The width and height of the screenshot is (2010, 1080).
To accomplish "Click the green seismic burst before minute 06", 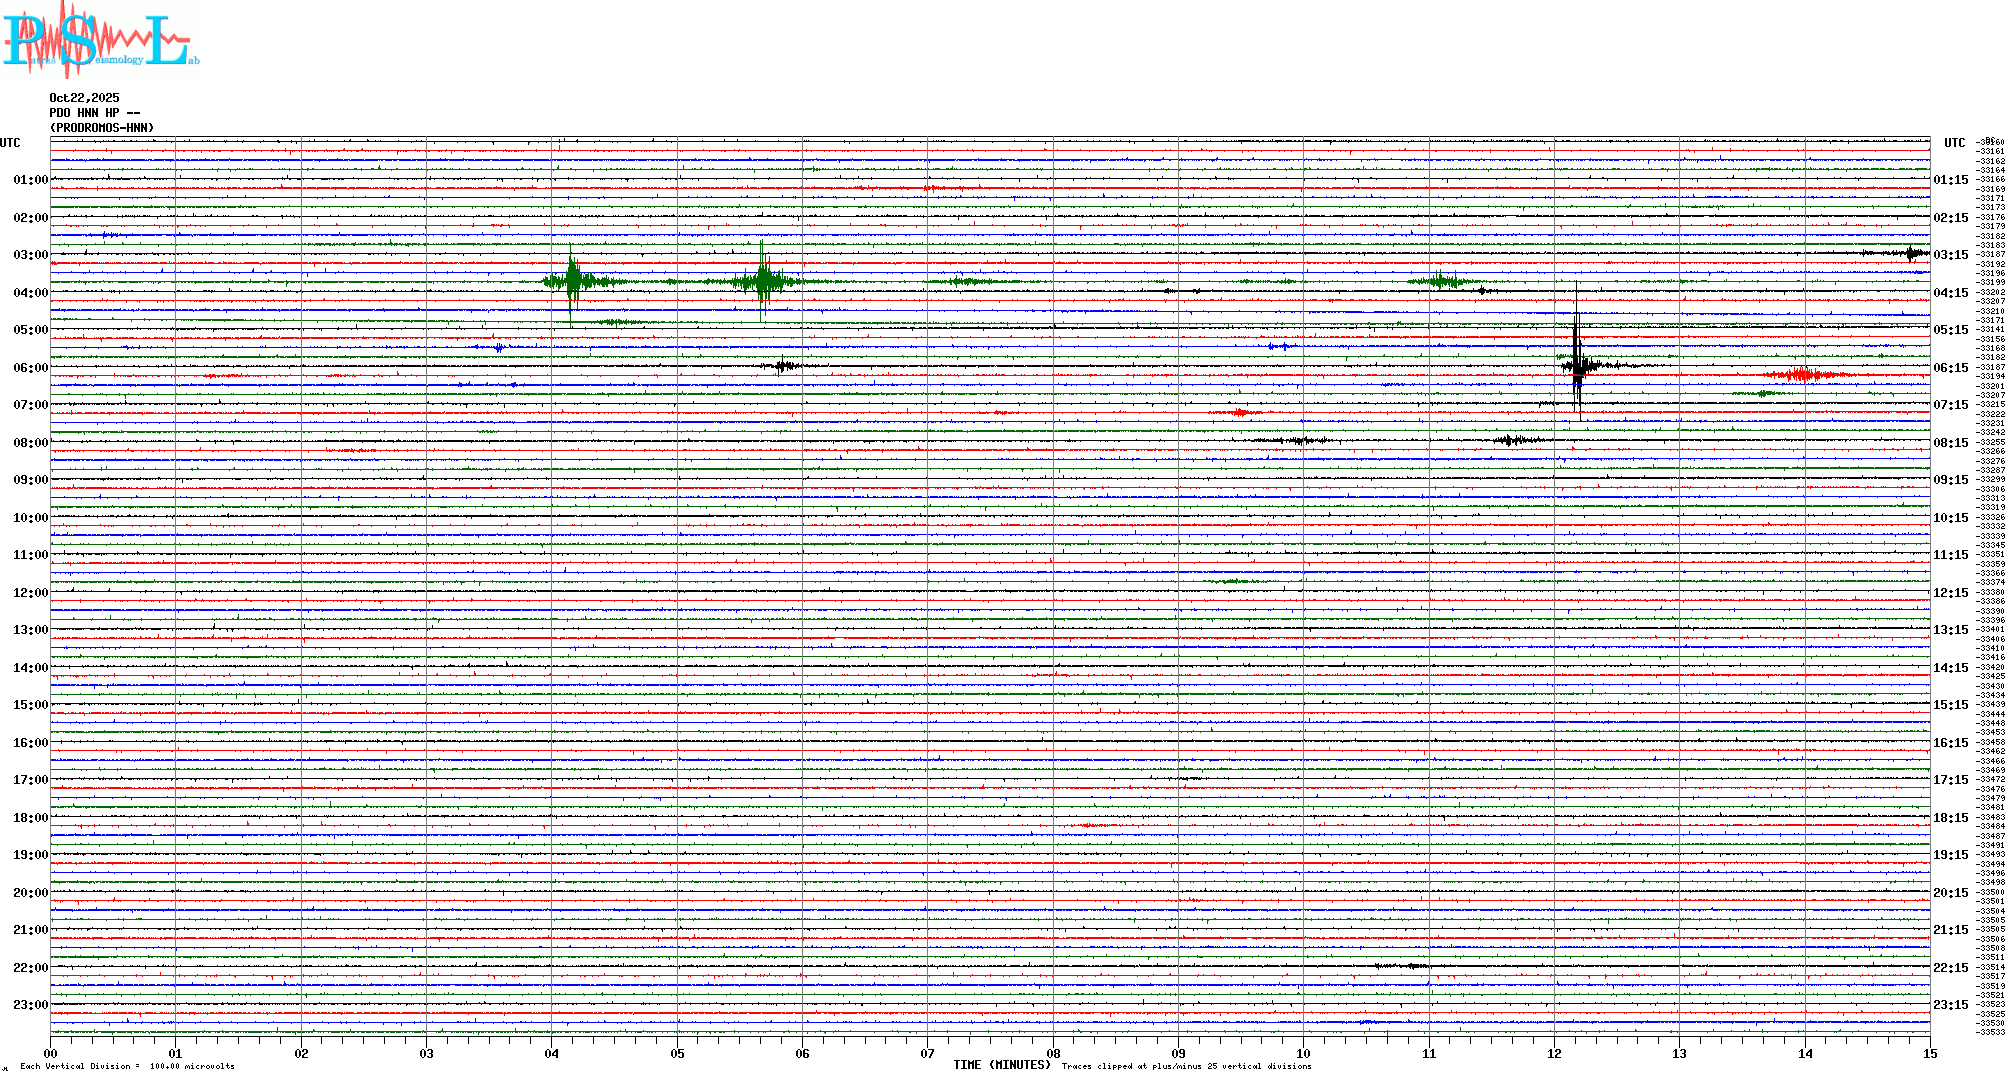I will click(x=763, y=281).
